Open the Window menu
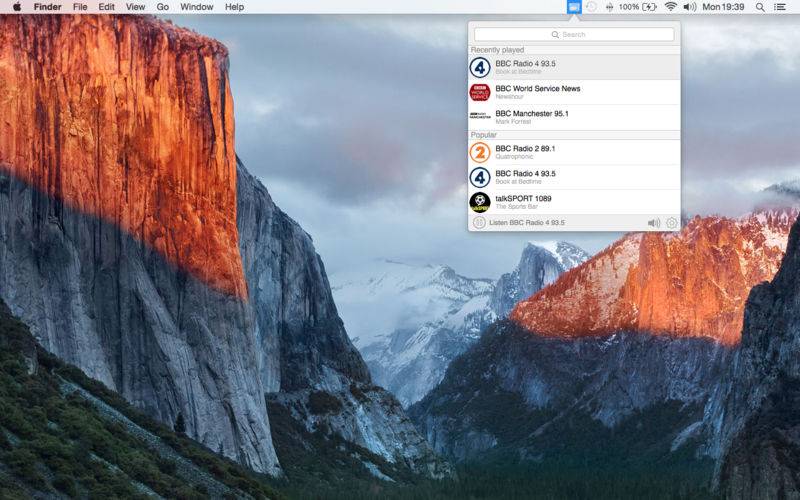The image size is (800, 500). pos(197,7)
